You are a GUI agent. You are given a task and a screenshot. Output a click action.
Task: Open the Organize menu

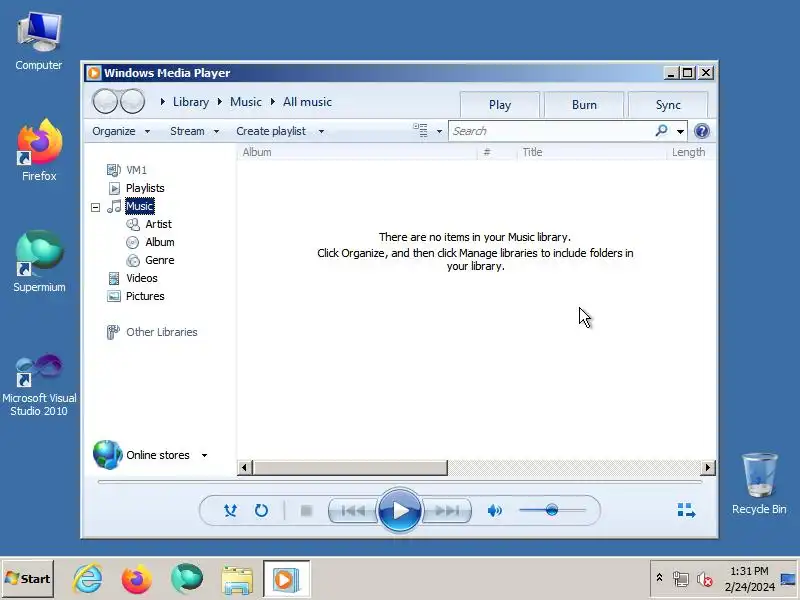coord(121,131)
